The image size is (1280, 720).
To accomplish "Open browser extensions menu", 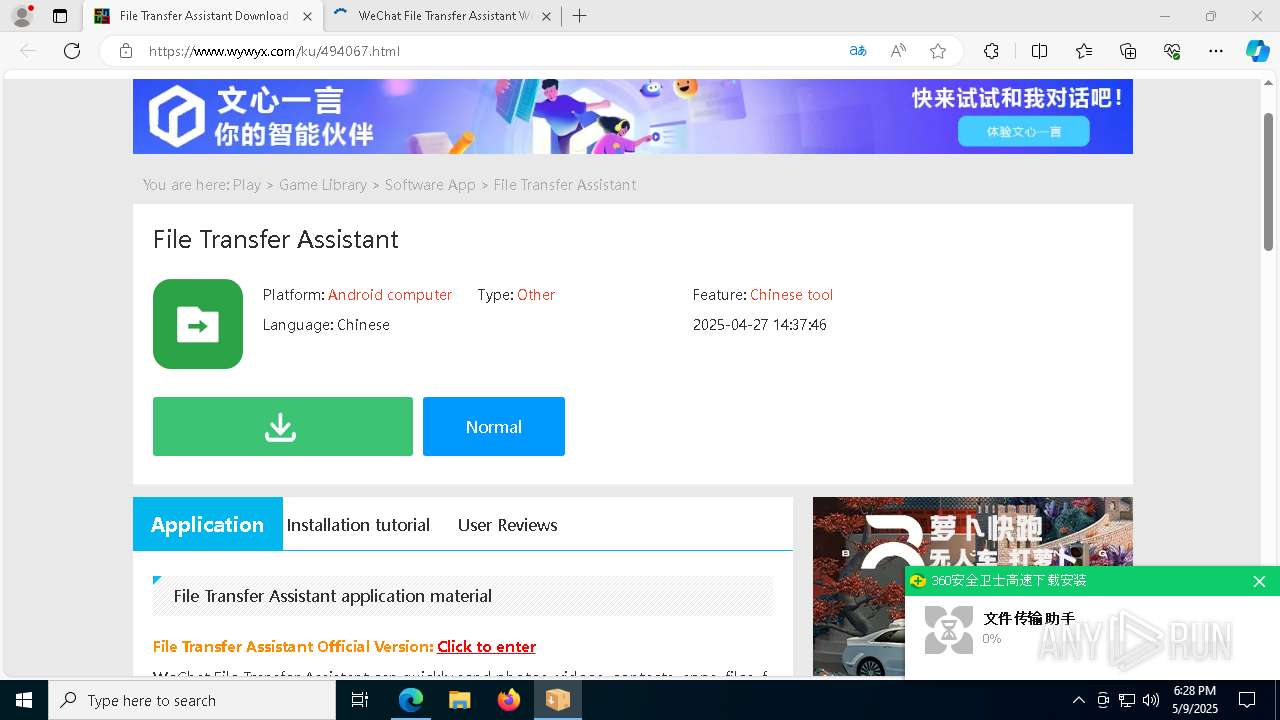I will point(991,51).
